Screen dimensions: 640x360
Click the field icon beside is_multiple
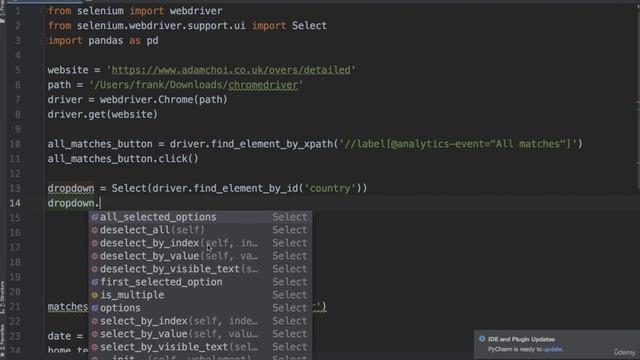pos(95,295)
